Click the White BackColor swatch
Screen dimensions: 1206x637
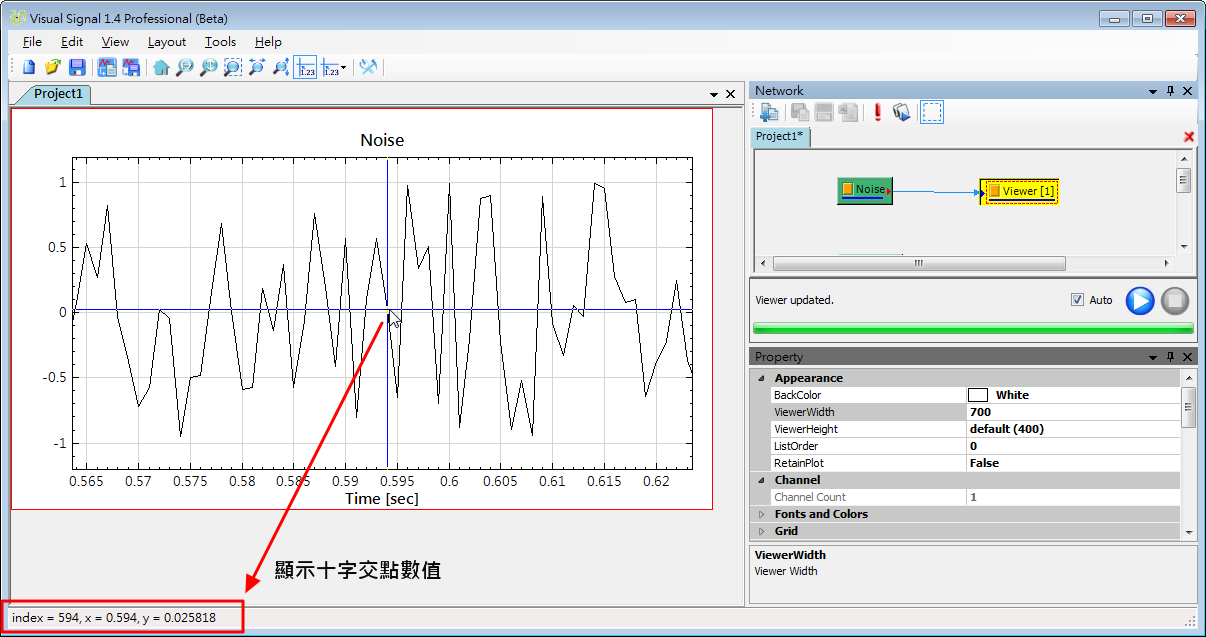pos(977,395)
